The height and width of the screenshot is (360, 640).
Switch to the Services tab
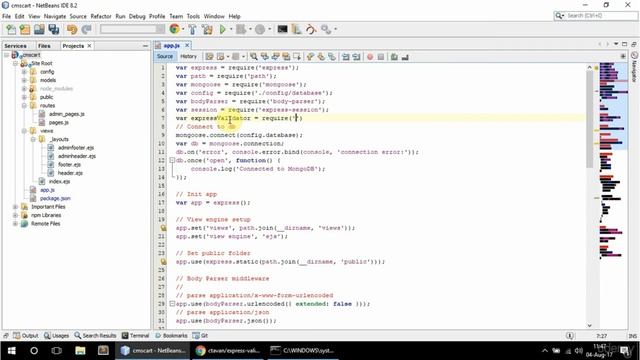point(16,46)
